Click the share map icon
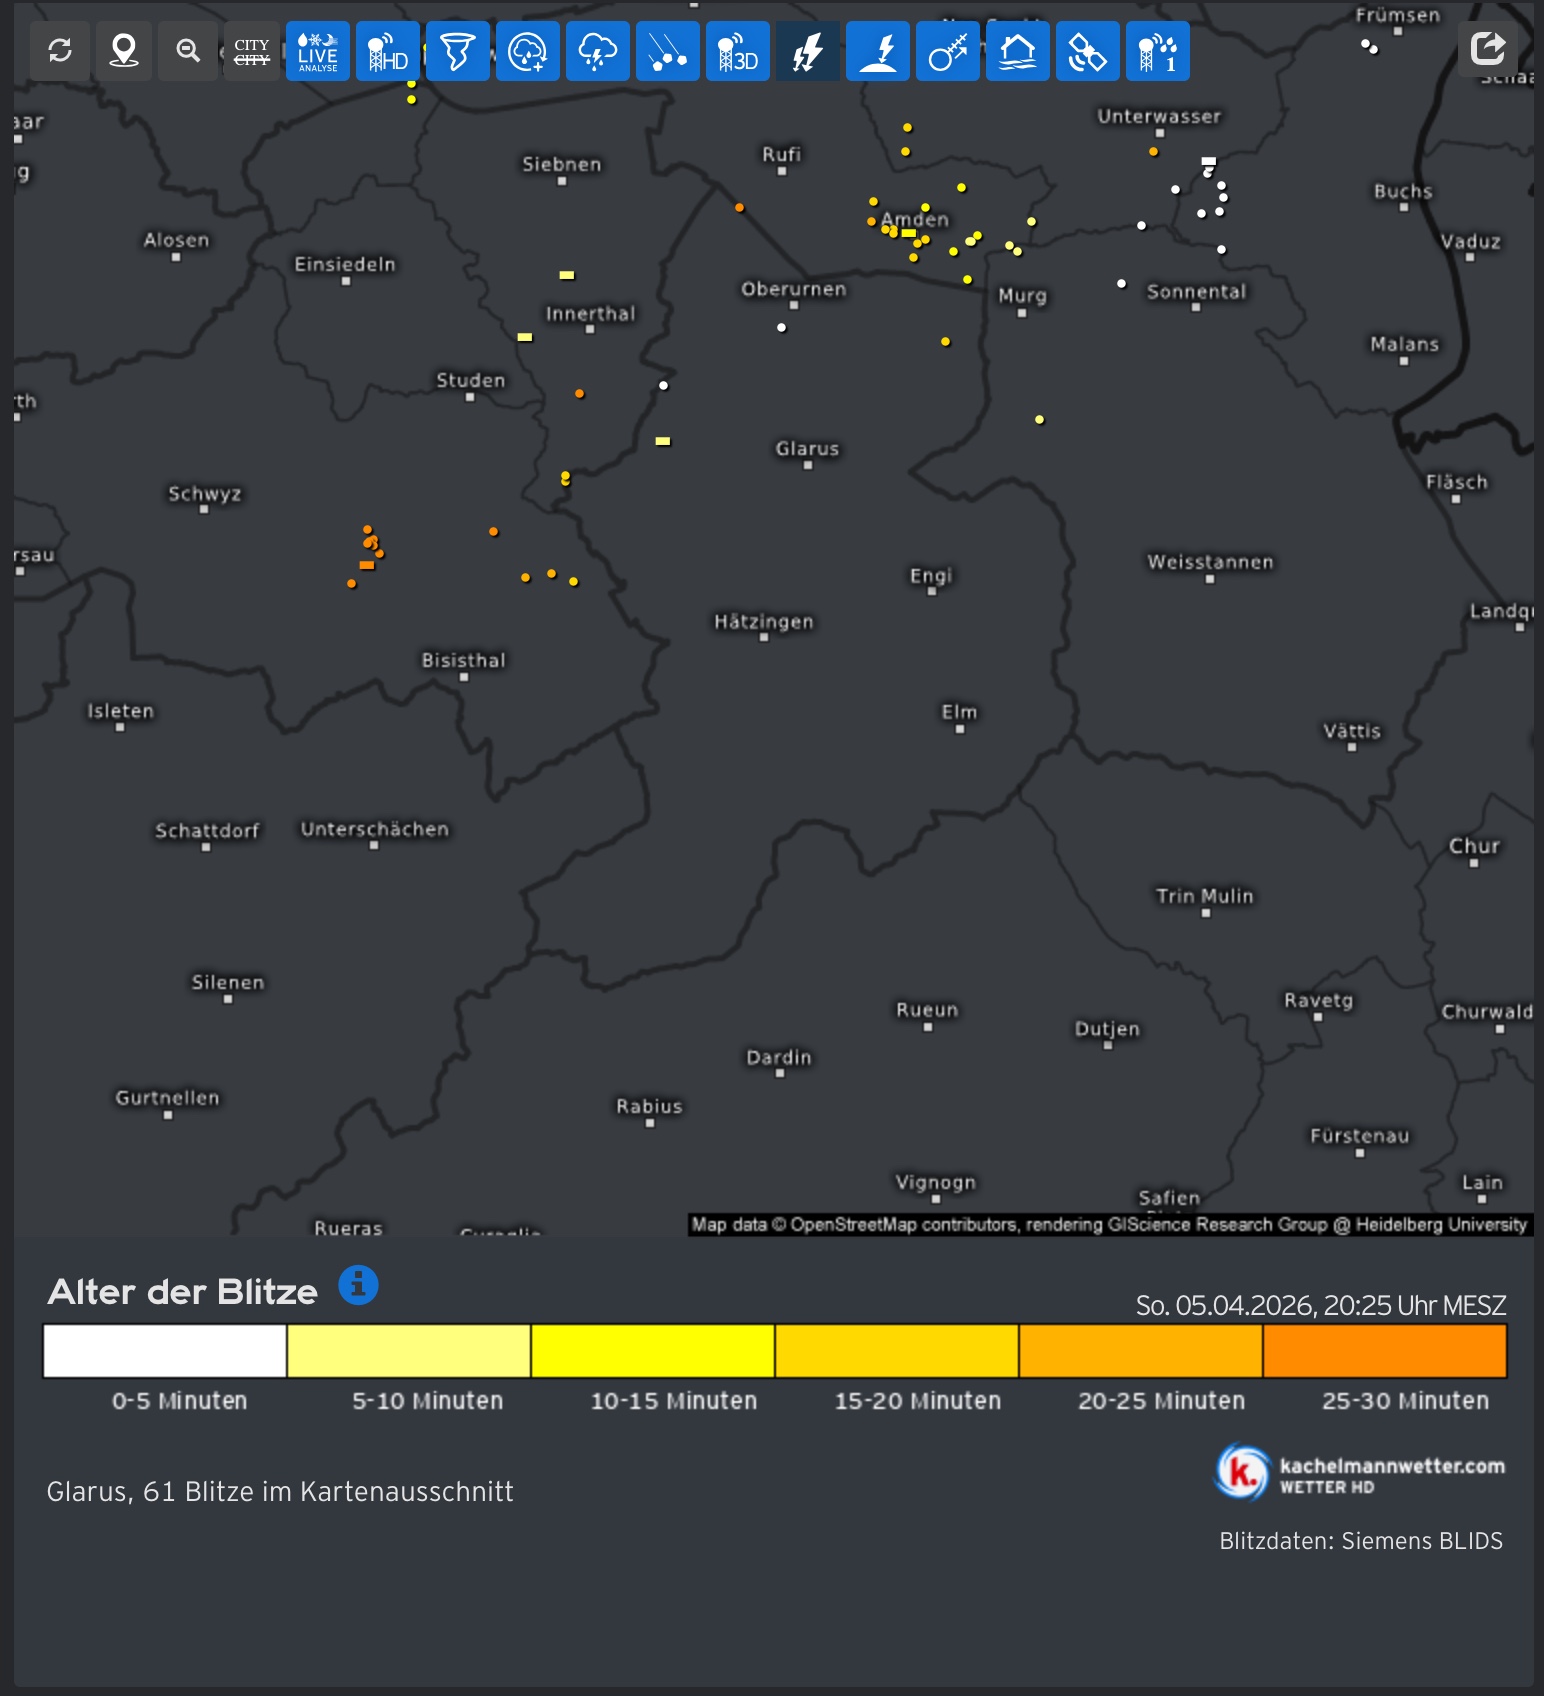 1488,48
